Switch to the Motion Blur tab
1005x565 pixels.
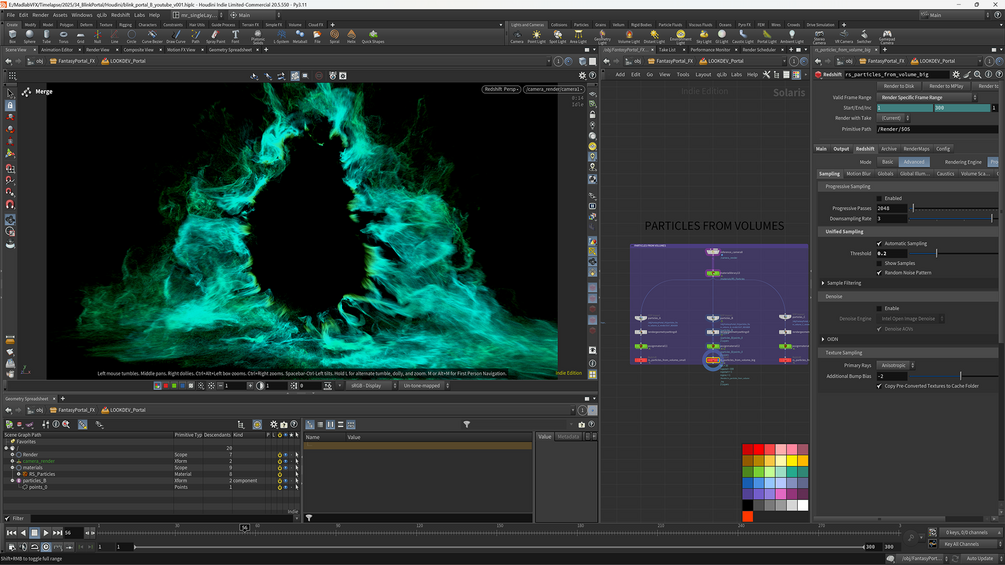[858, 174]
